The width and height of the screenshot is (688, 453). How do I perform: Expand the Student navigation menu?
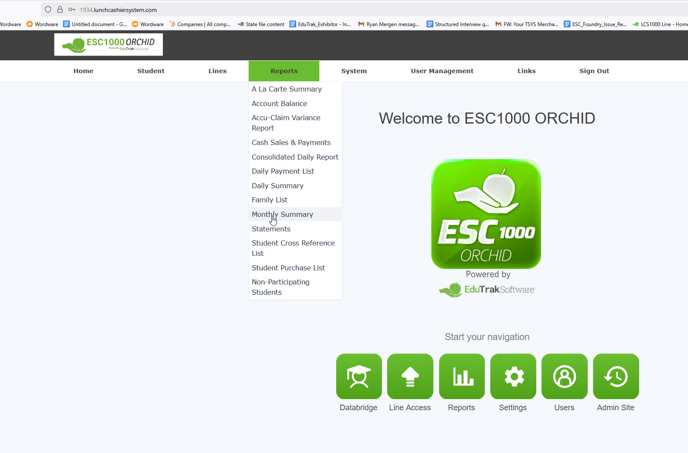[x=151, y=71]
